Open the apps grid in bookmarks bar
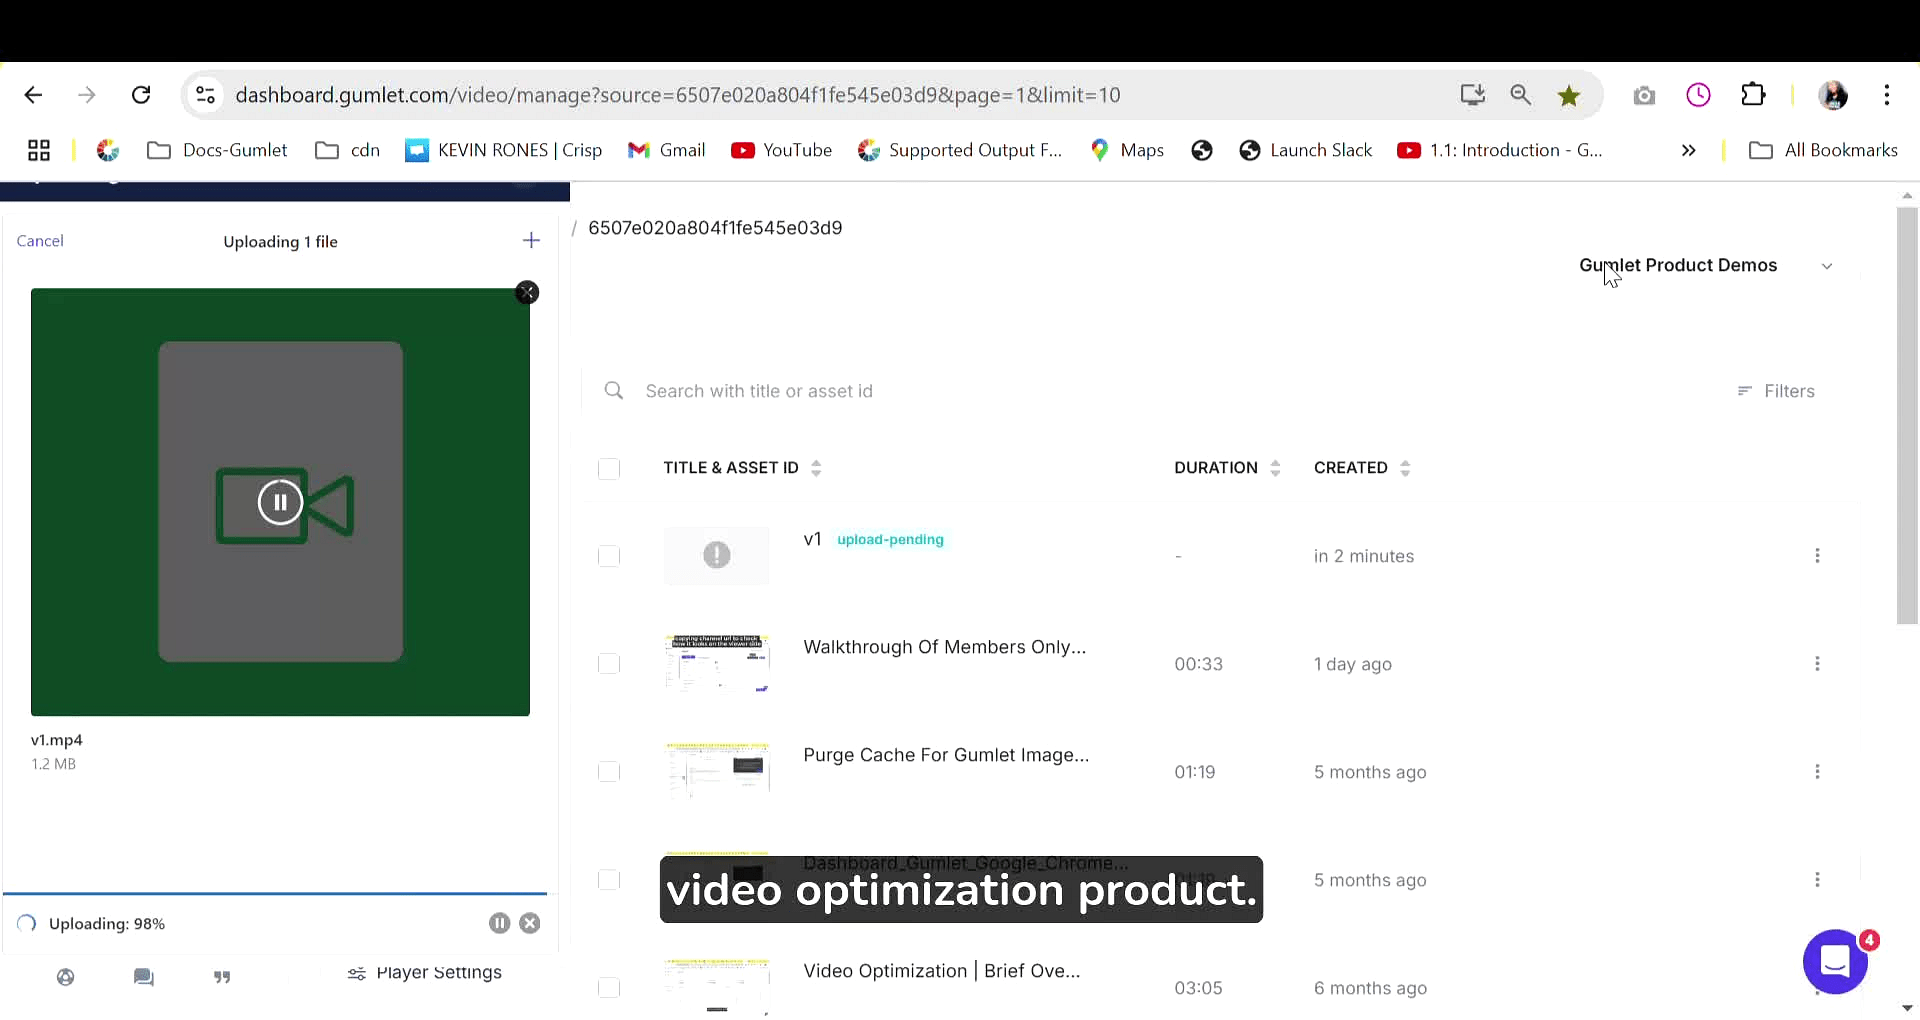 [x=39, y=150]
